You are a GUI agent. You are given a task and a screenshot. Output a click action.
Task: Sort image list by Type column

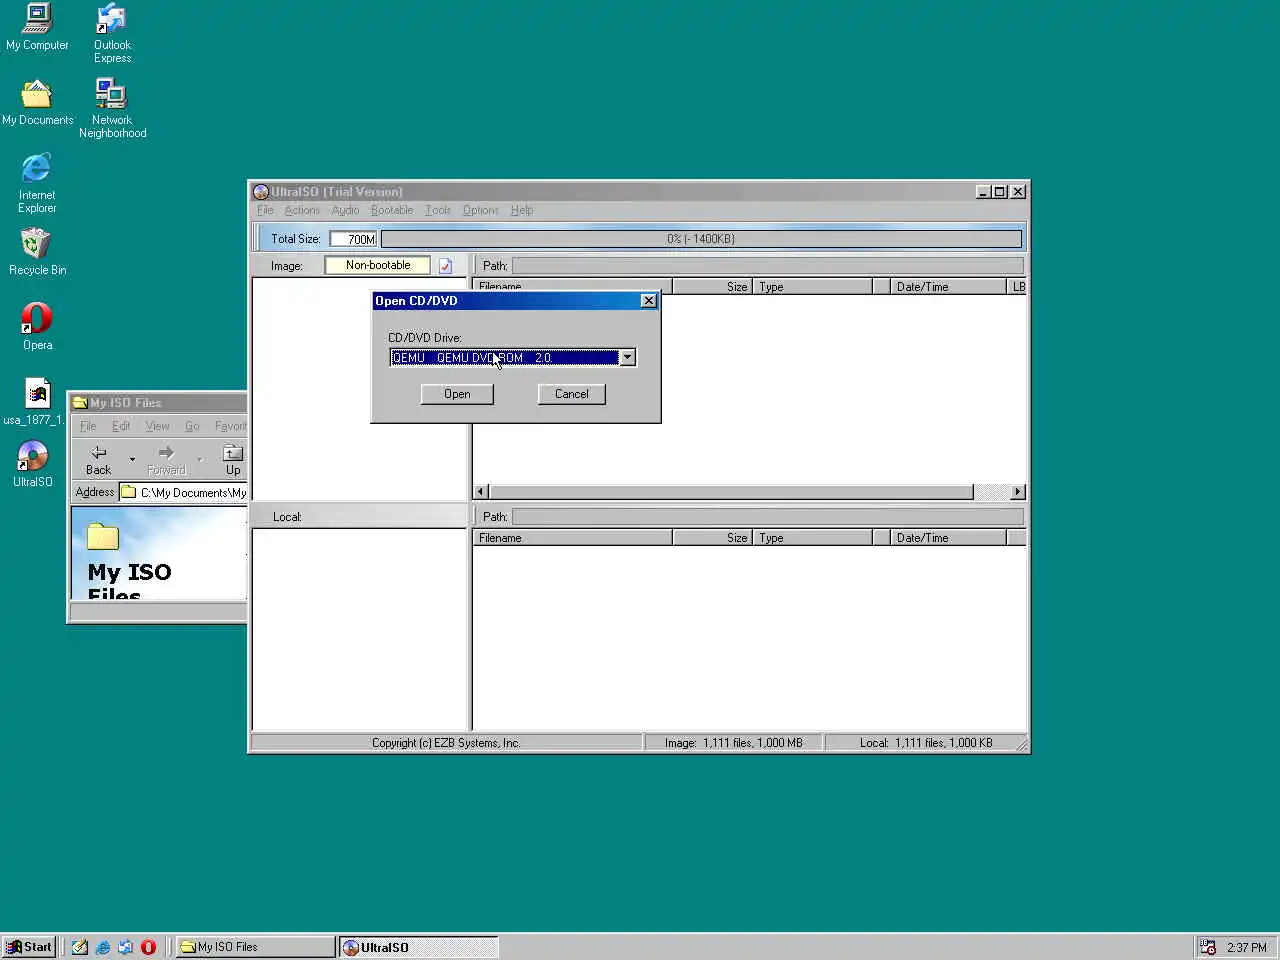coord(812,288)
